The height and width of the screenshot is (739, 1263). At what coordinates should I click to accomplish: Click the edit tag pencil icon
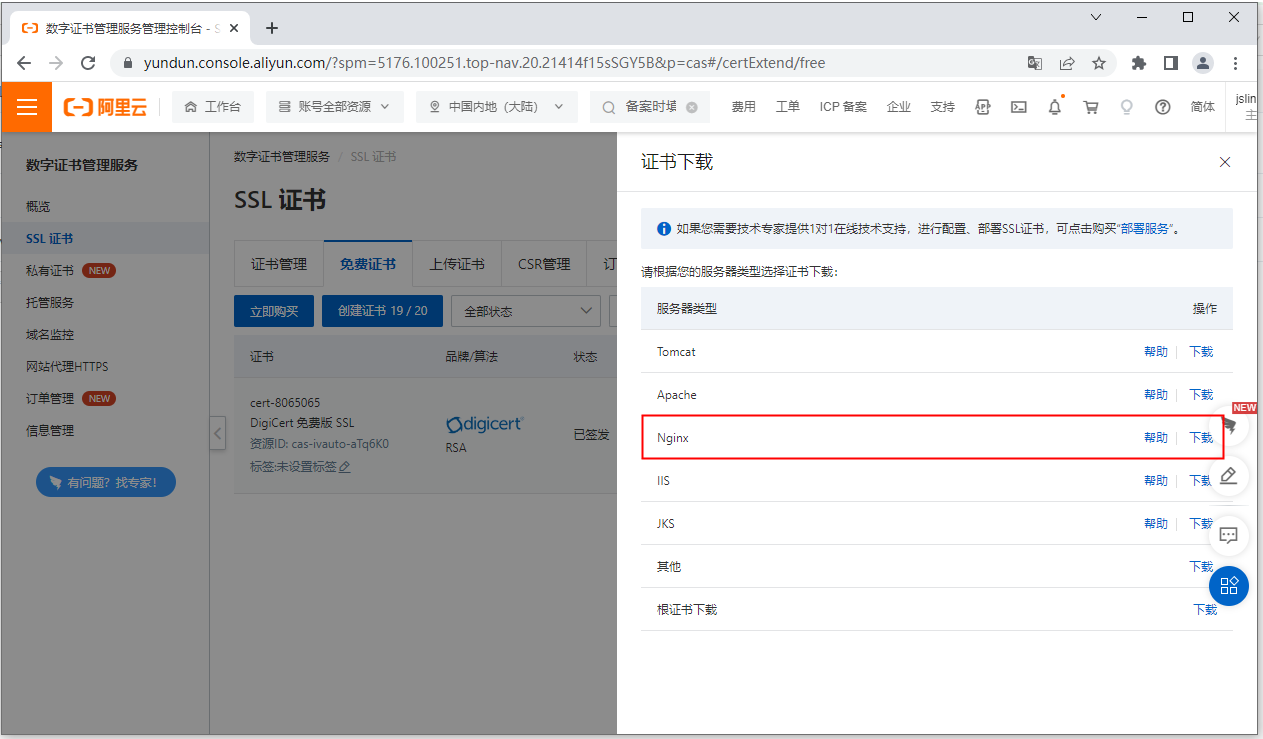pos(345,467)
